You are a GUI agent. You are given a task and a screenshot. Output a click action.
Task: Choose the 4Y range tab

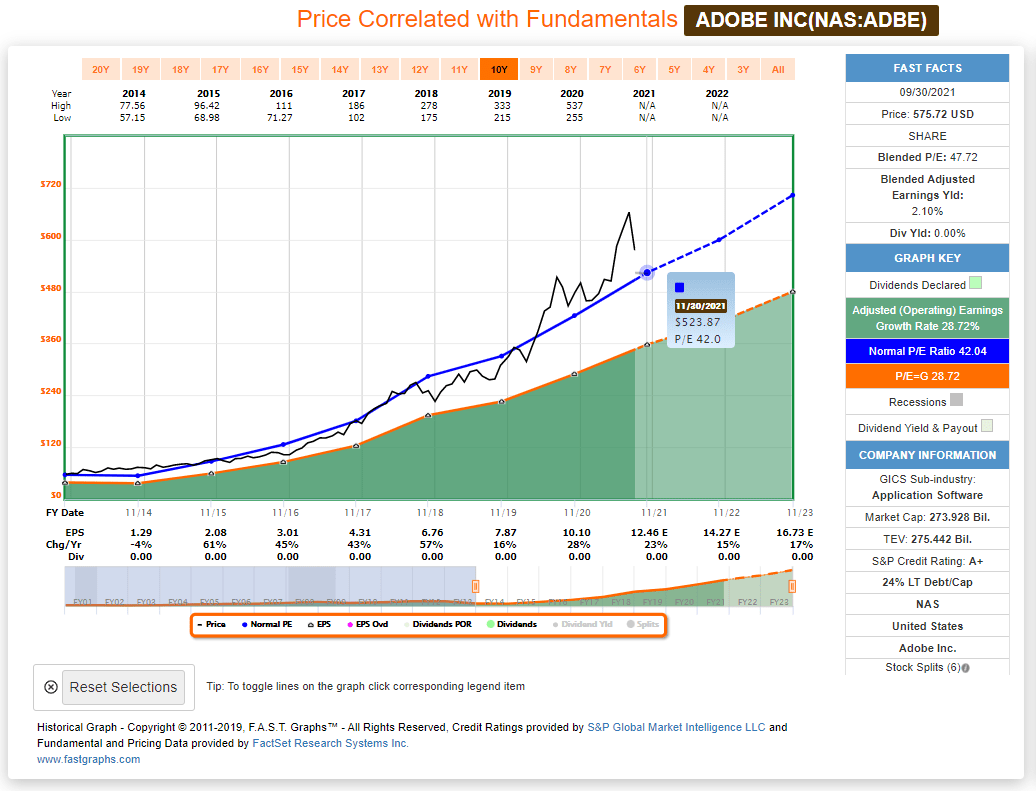(x=708, y=69)
